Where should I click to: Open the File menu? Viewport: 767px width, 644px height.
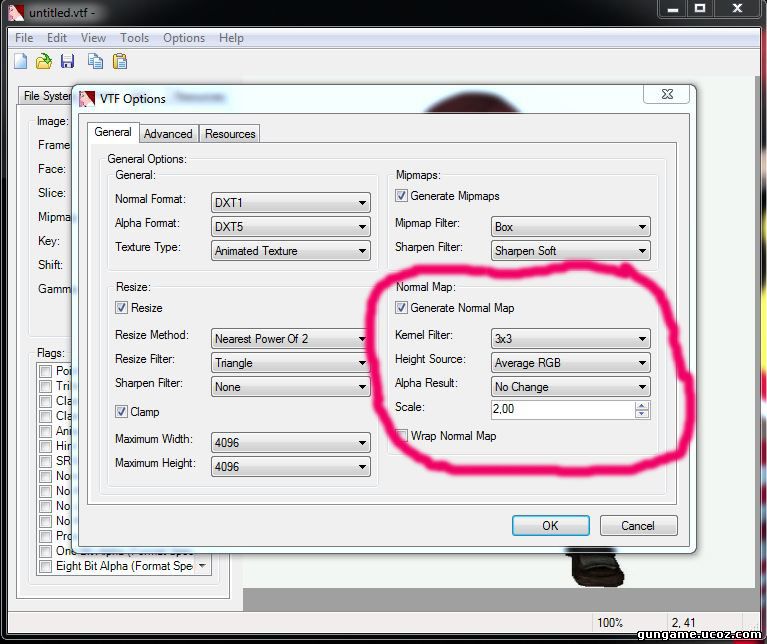24,38
